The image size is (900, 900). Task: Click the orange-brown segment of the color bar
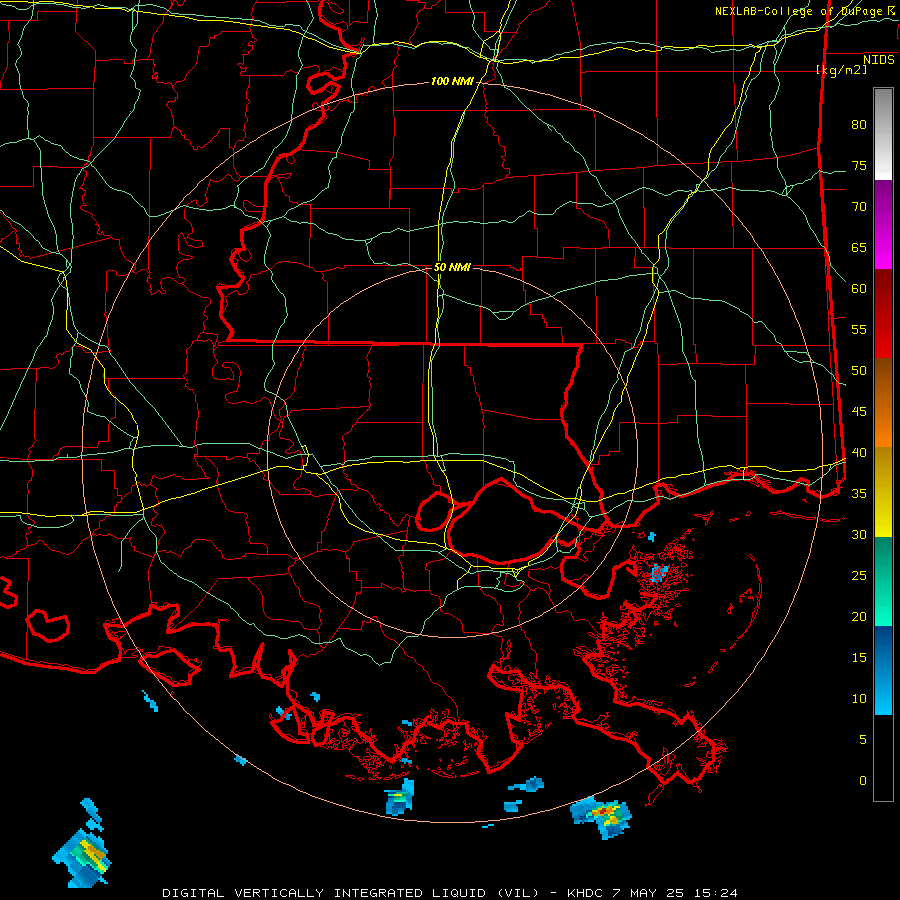[x=883, y=402]
